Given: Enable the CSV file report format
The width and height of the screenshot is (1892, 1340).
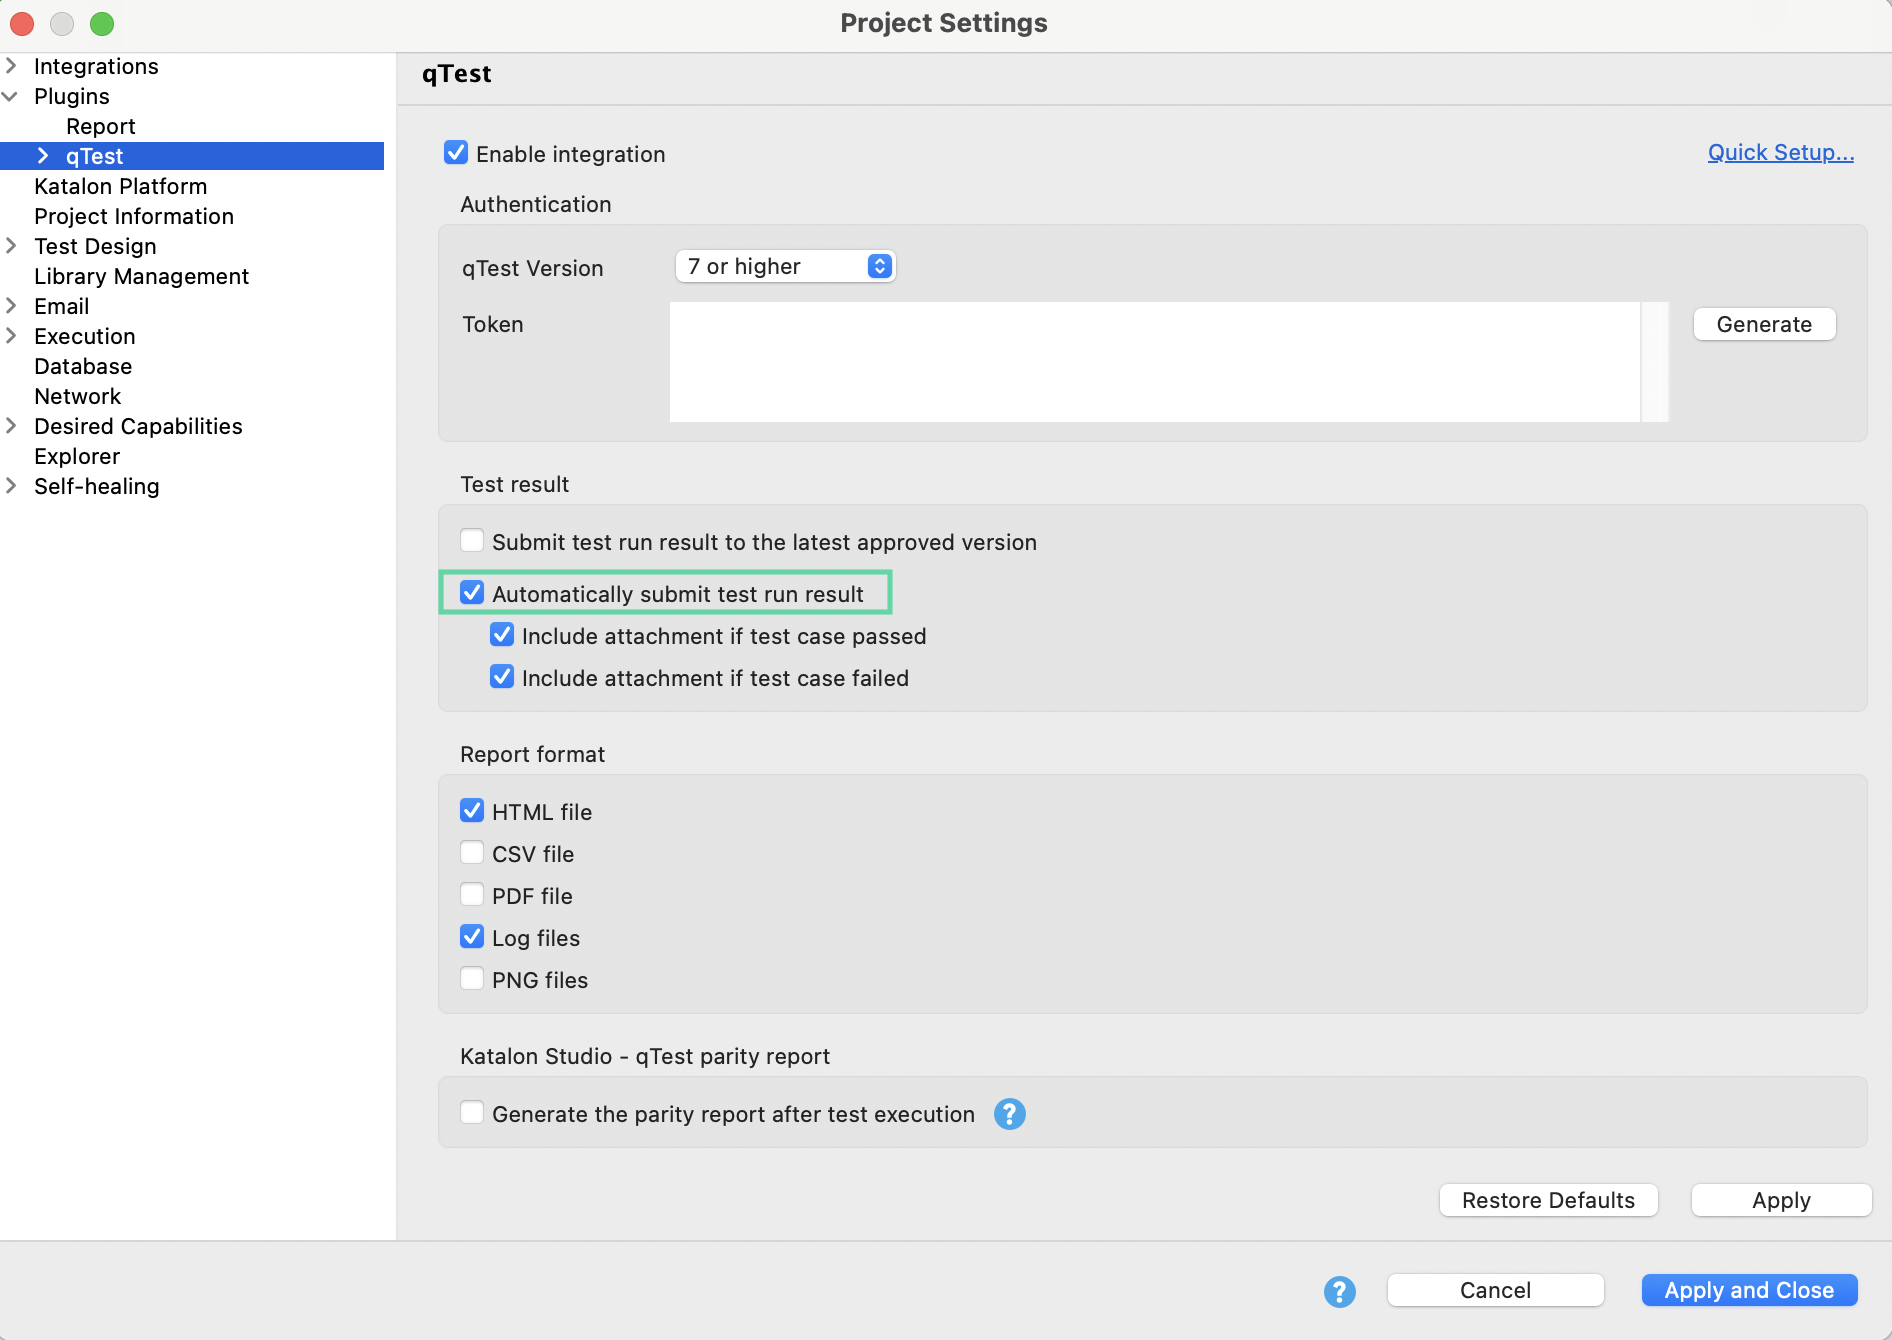Looking at the screenshot, I should pyautogui.click(x=471, y=852).
